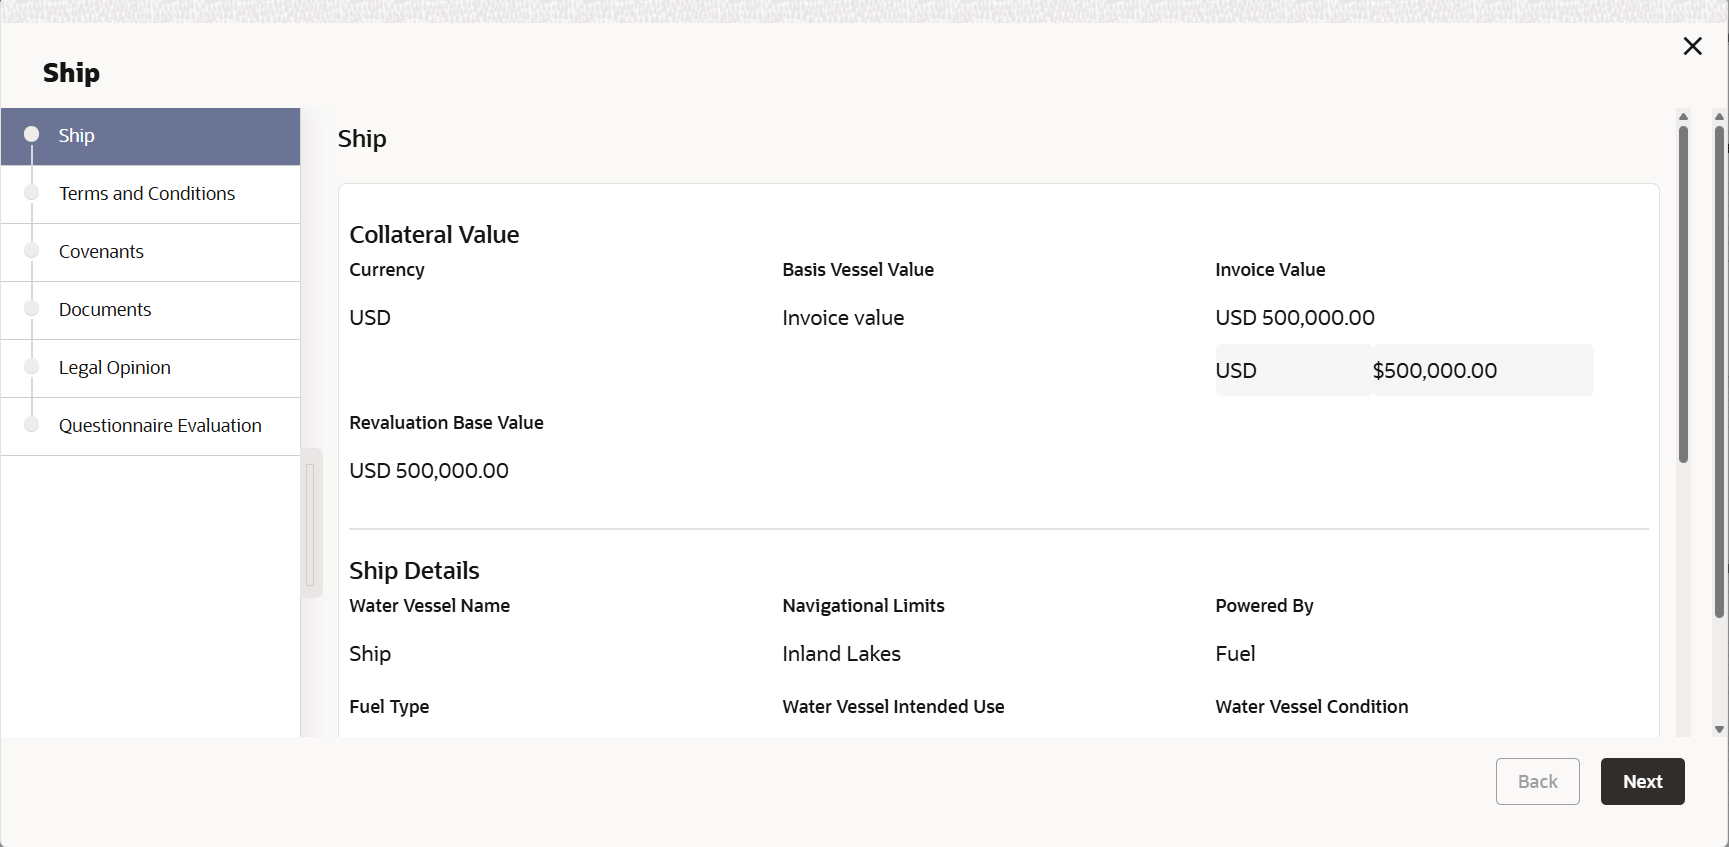Viewport: 1729px width, 847px height.
Task: Collapse the step sidebar using the splitter handle
Action: [x=311, y=523]
